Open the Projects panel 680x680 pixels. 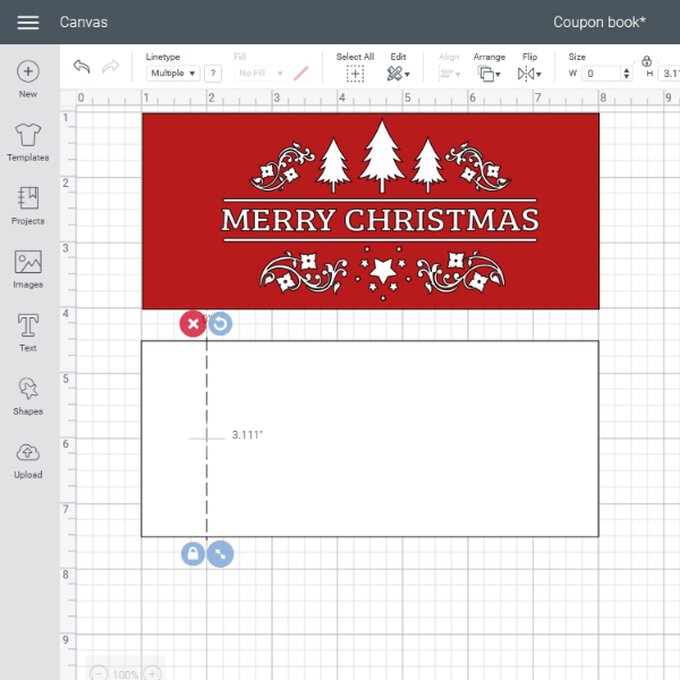[28, 206]
